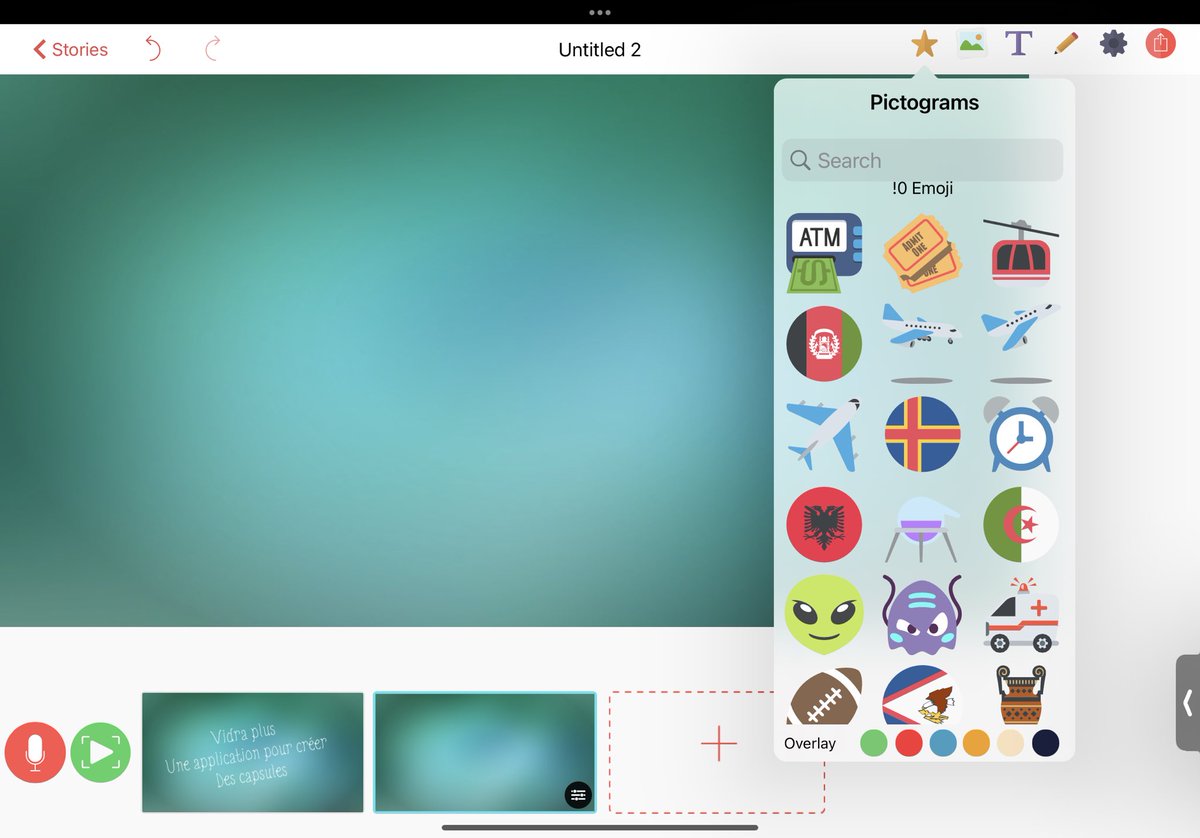This screenshot has height=838, width=1200.
Task: Undo the last action
Action: [152, 48]
